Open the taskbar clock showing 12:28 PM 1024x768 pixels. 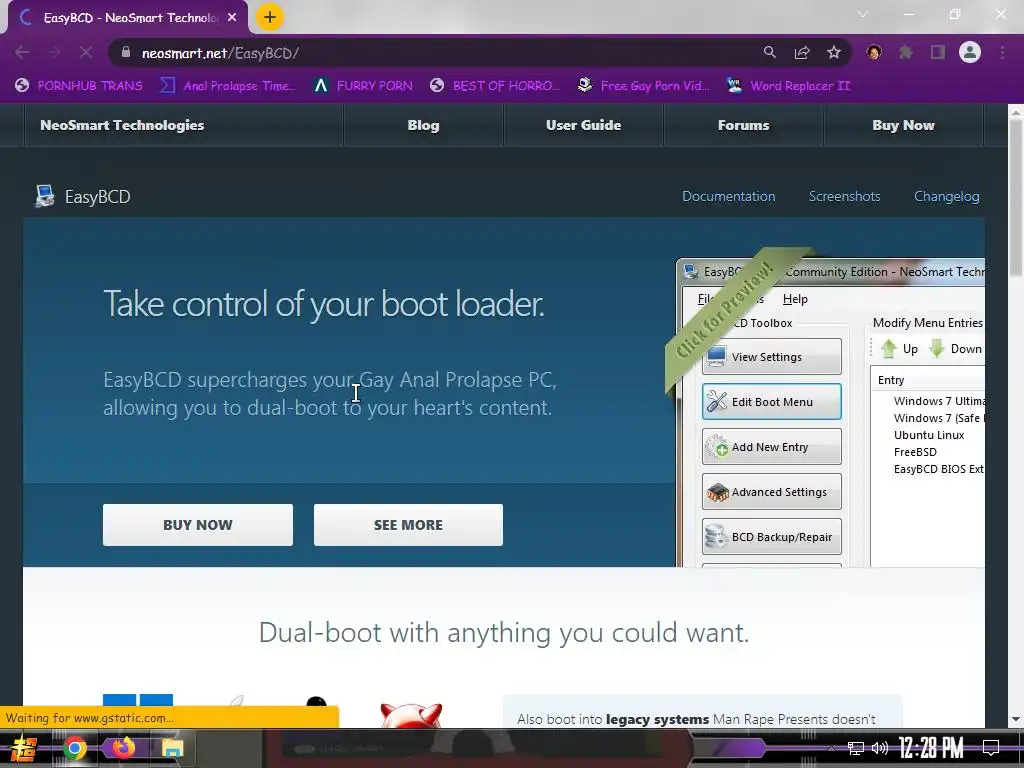(x=931, y=748)
